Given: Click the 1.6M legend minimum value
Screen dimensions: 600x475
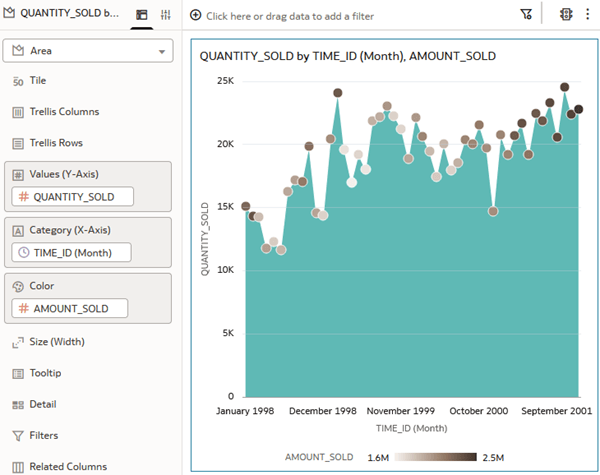Looking at the screenshot, I should (x=378, y=457).
